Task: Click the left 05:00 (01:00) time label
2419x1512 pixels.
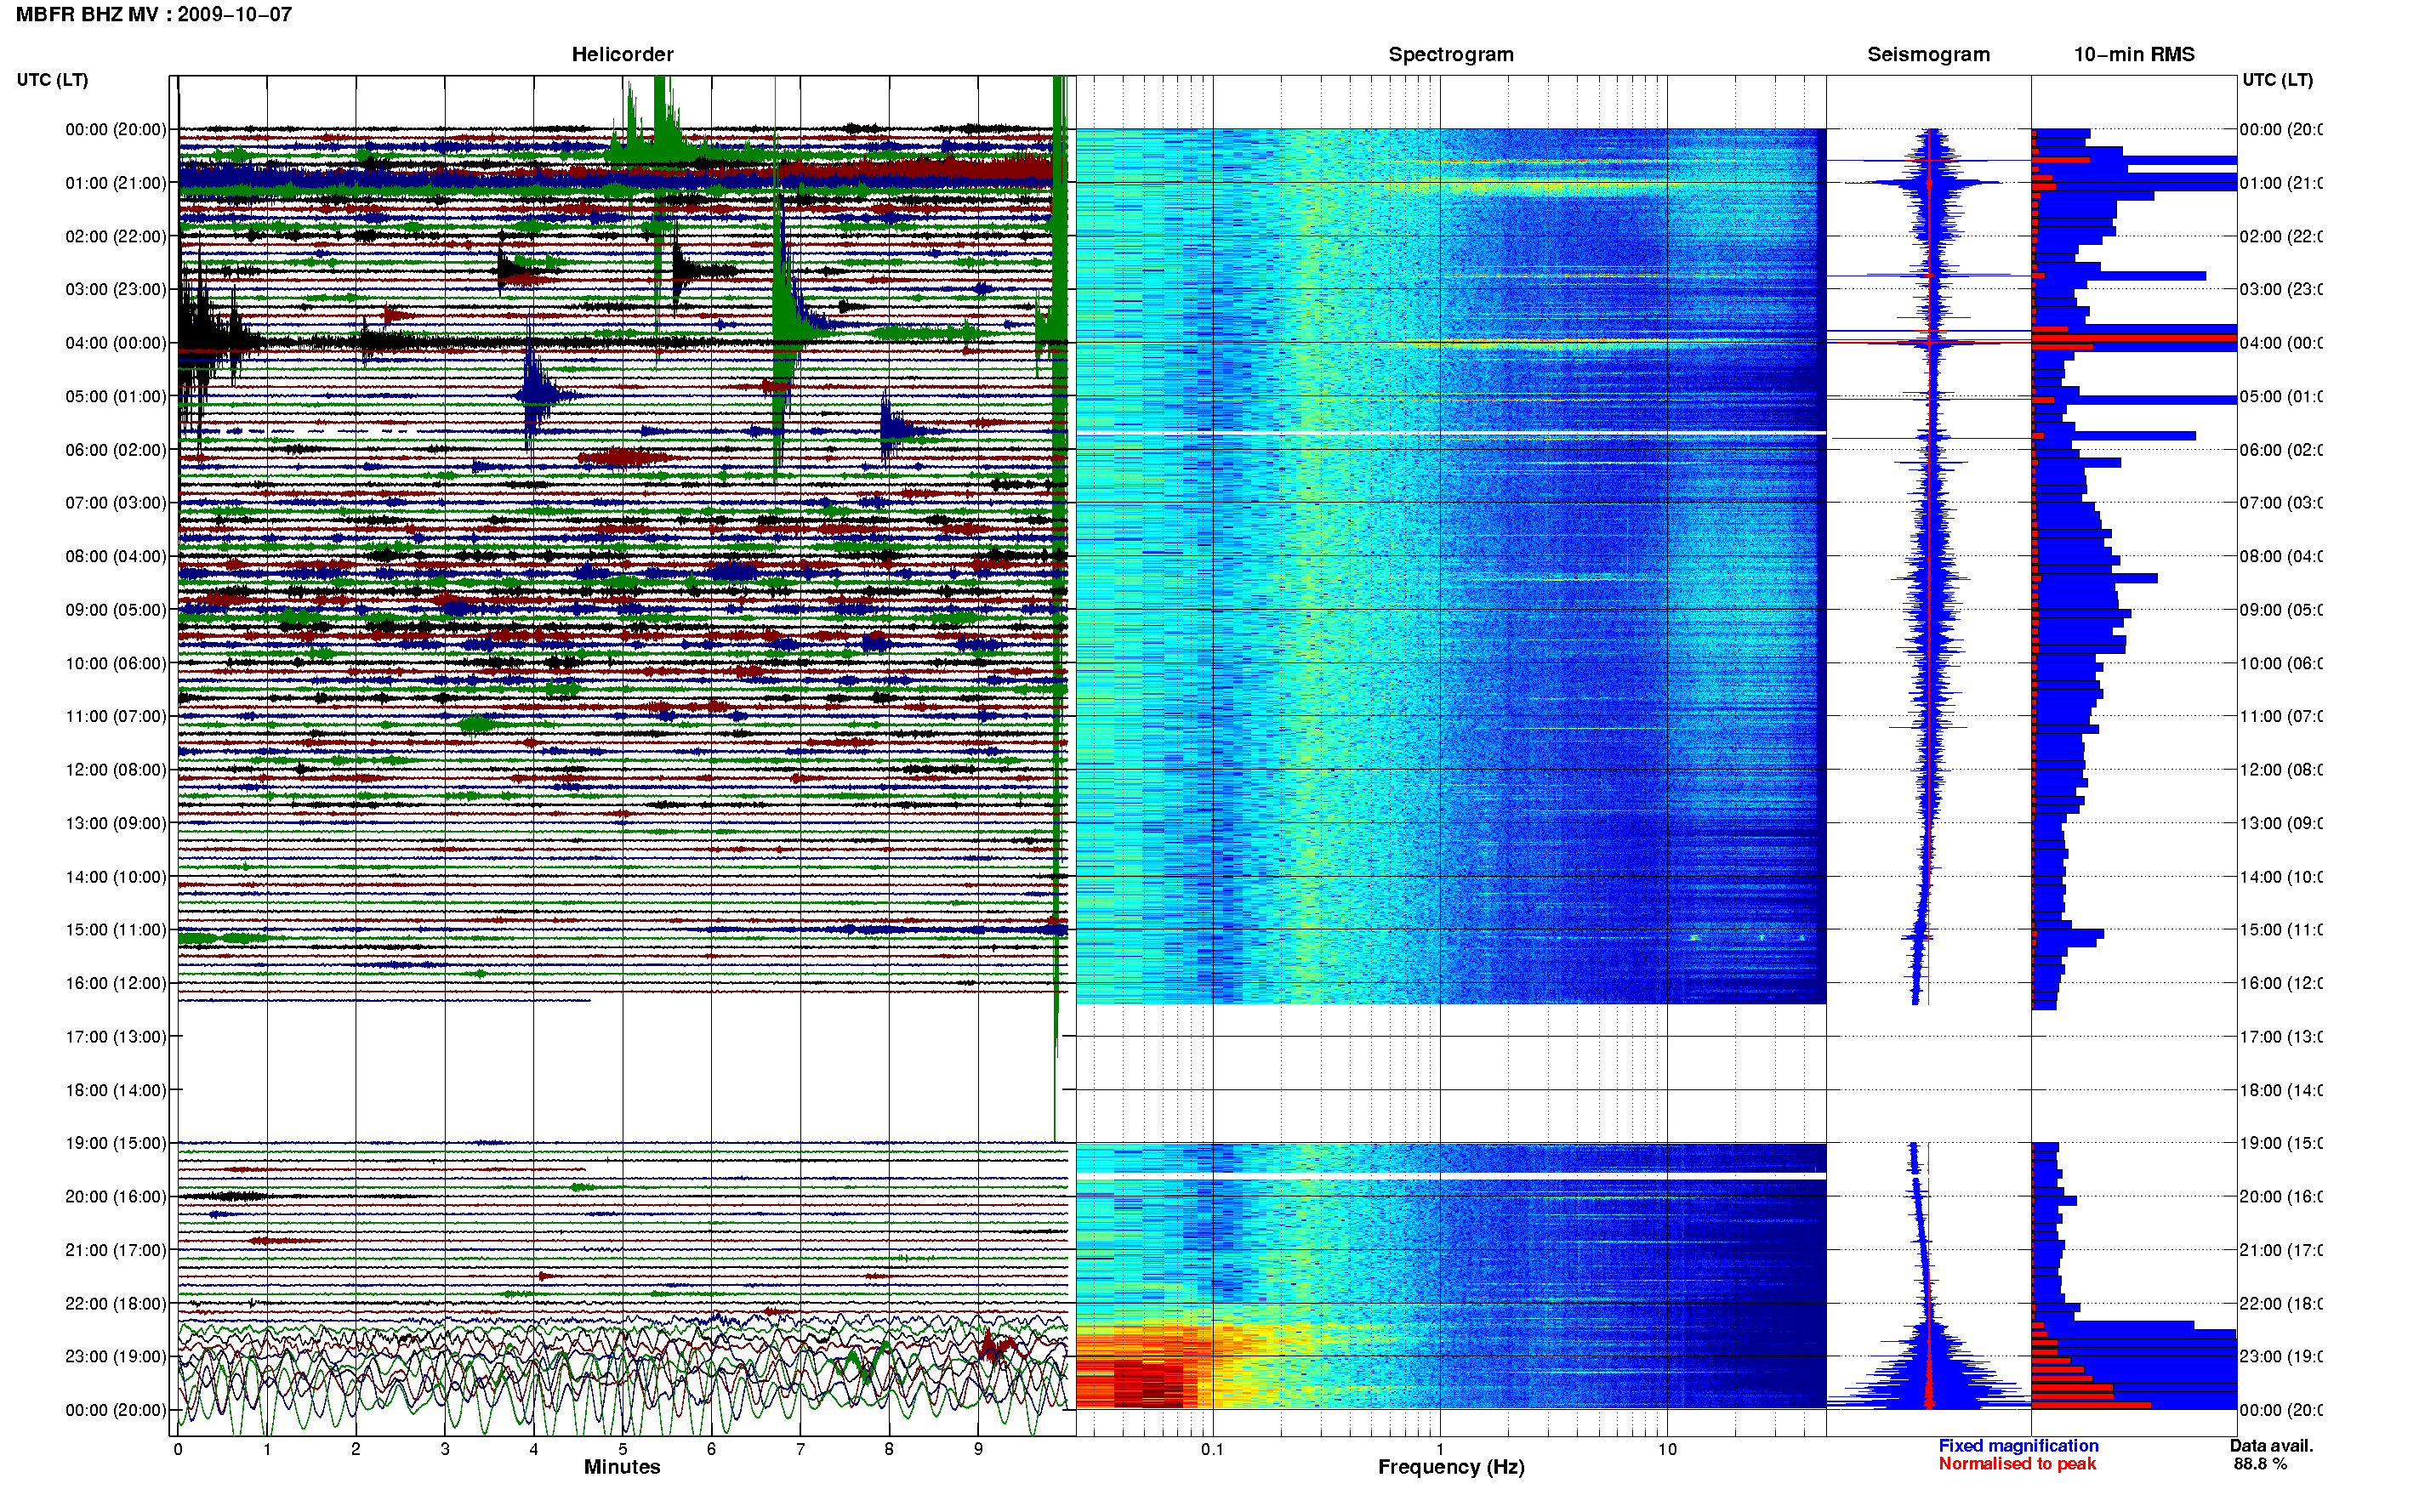Action: tap(116, 396)
